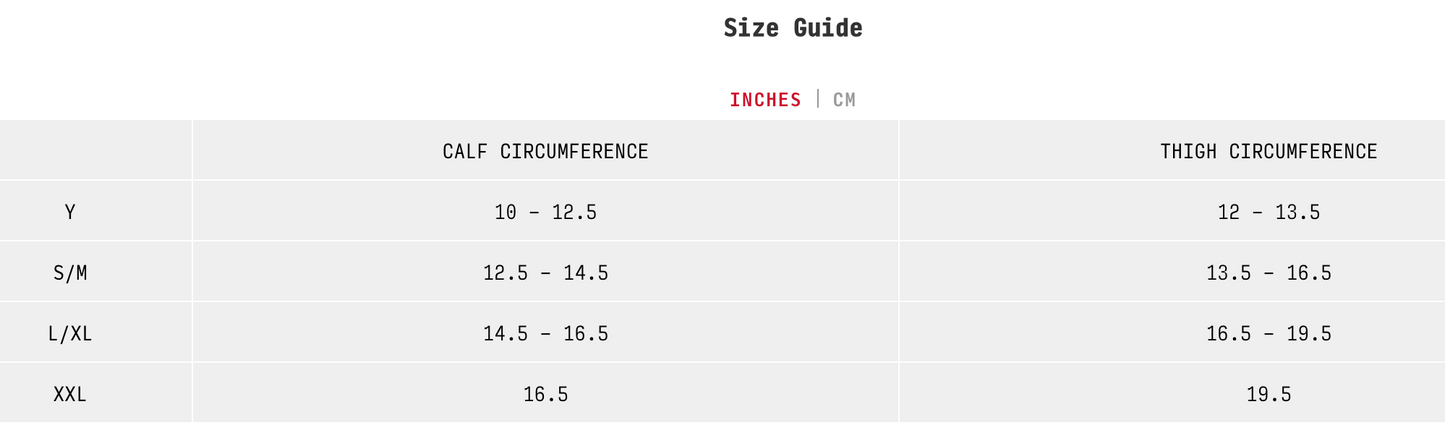The width and height of the screenshot is (1445, 438).
Task: Select the XXL calf value 16.5
Action: pyautogui.click(x=545, y=395)
